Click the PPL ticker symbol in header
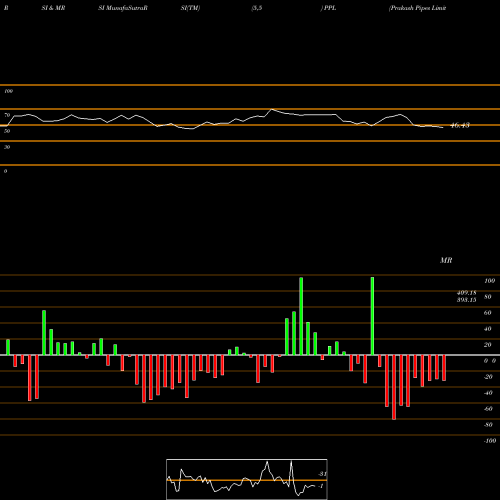This screenshot has width=500, height=500. point(329,8)
